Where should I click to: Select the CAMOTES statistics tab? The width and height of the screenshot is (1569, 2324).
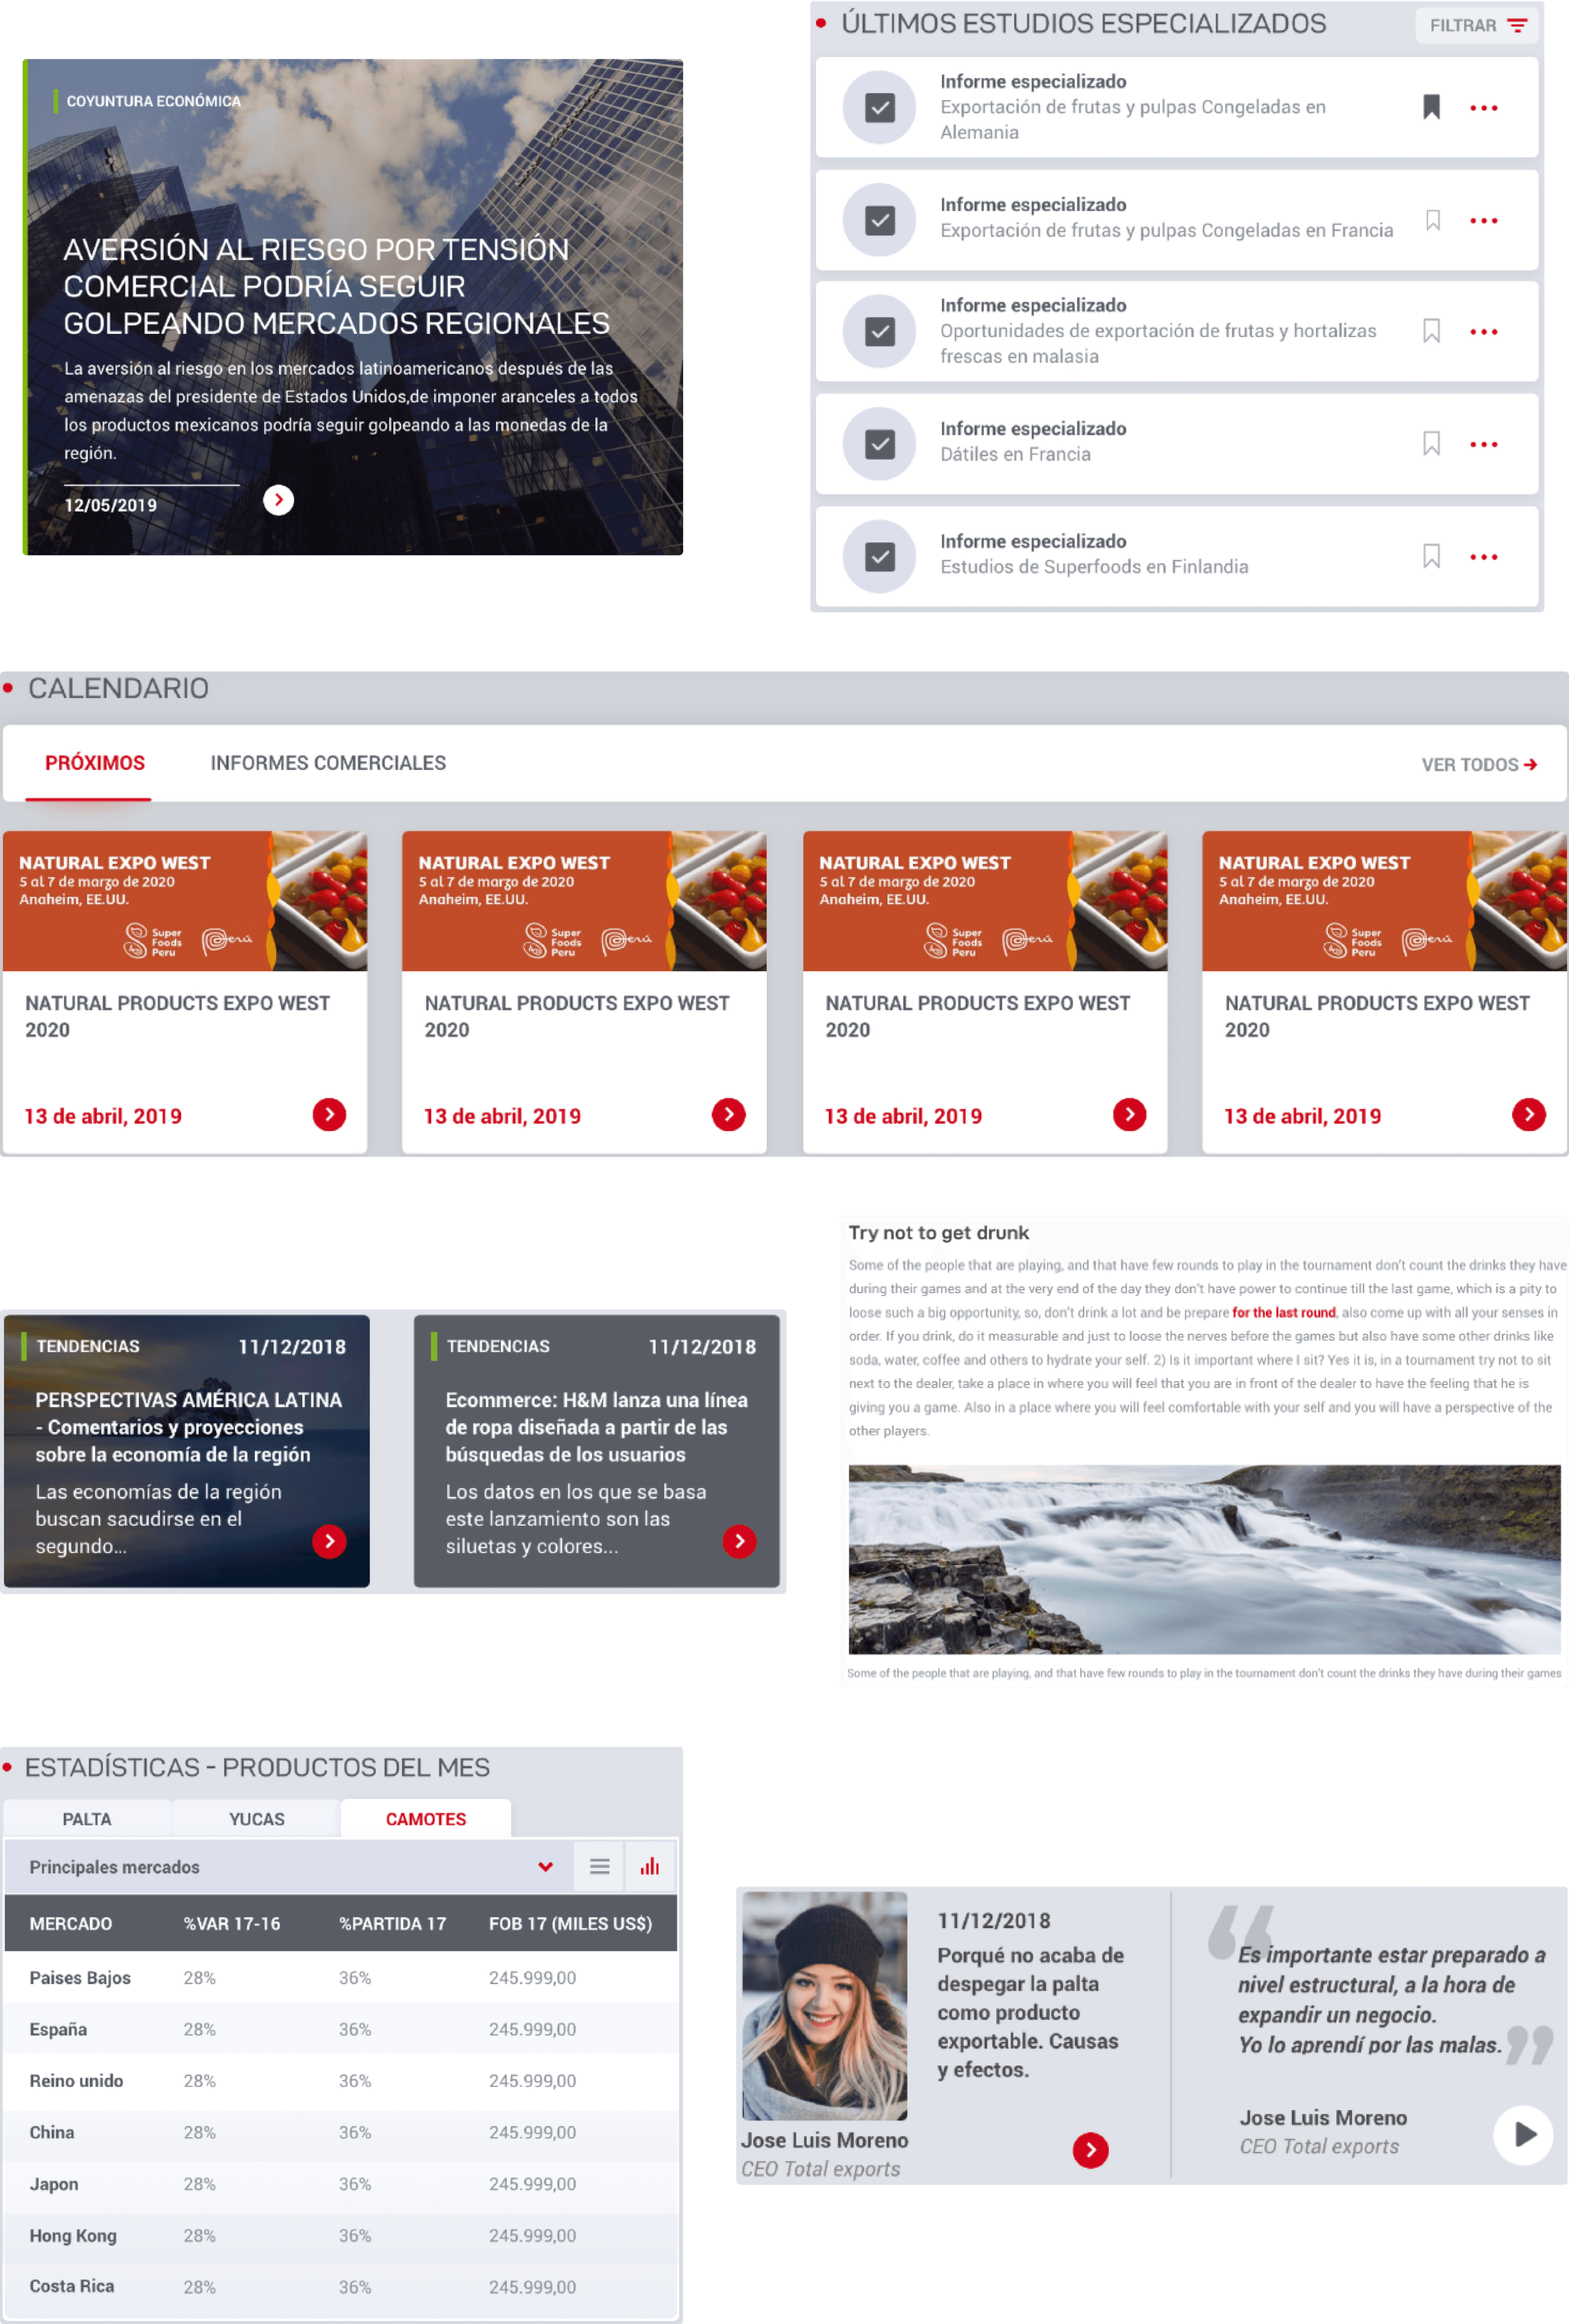click(426, 1819)
